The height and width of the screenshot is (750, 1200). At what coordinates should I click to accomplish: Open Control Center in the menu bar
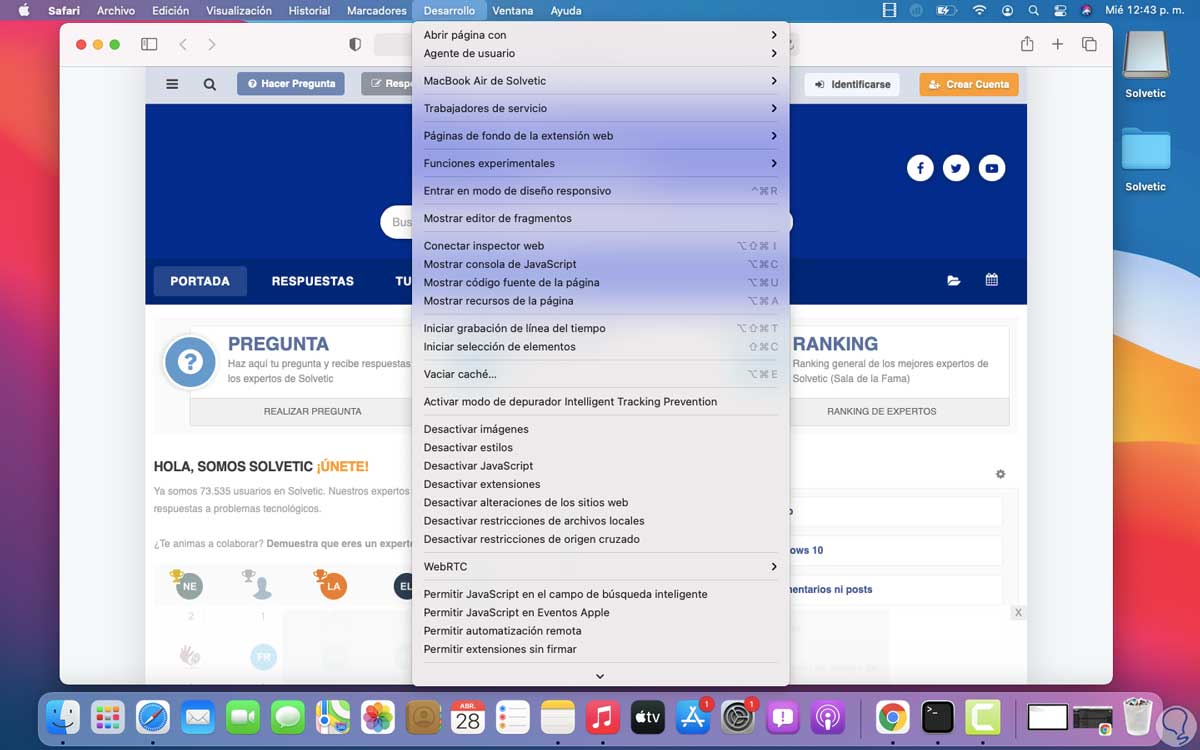pos(1061,10)
